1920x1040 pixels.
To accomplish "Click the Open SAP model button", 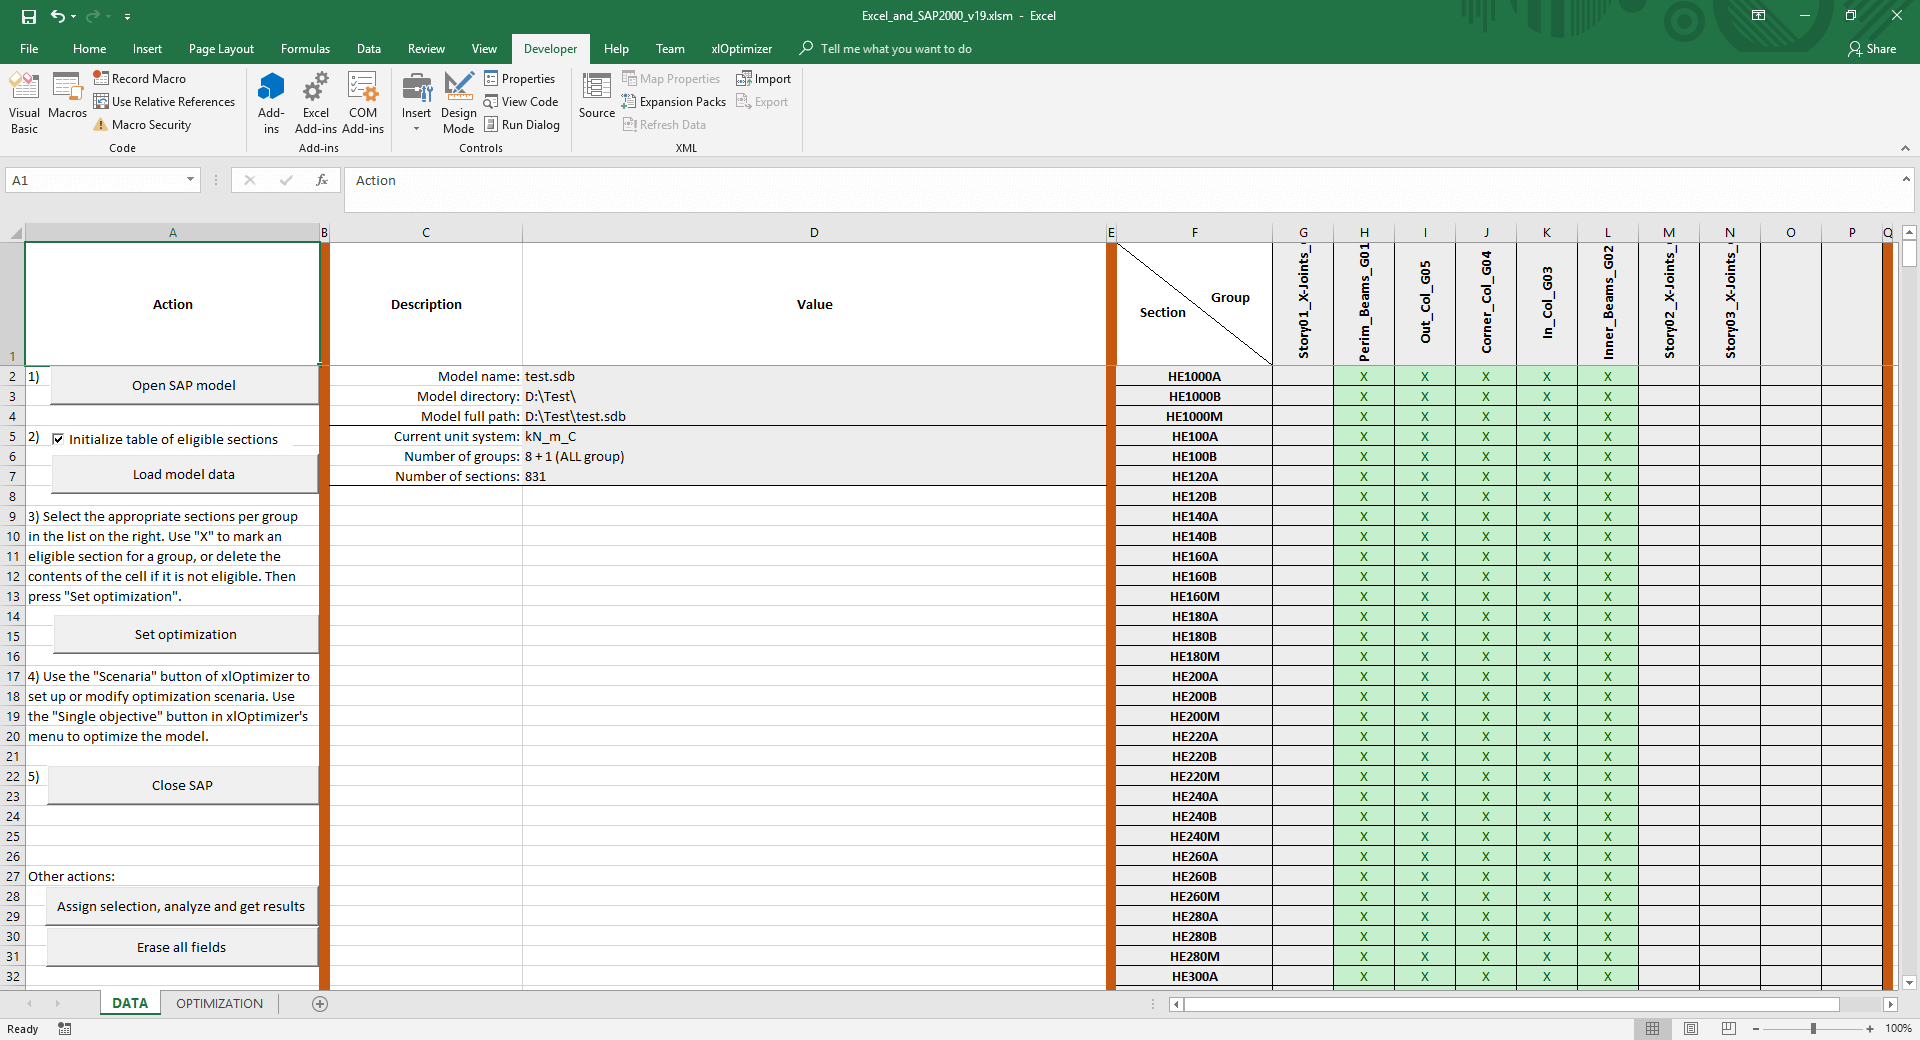I will click(x=184, y=385).
